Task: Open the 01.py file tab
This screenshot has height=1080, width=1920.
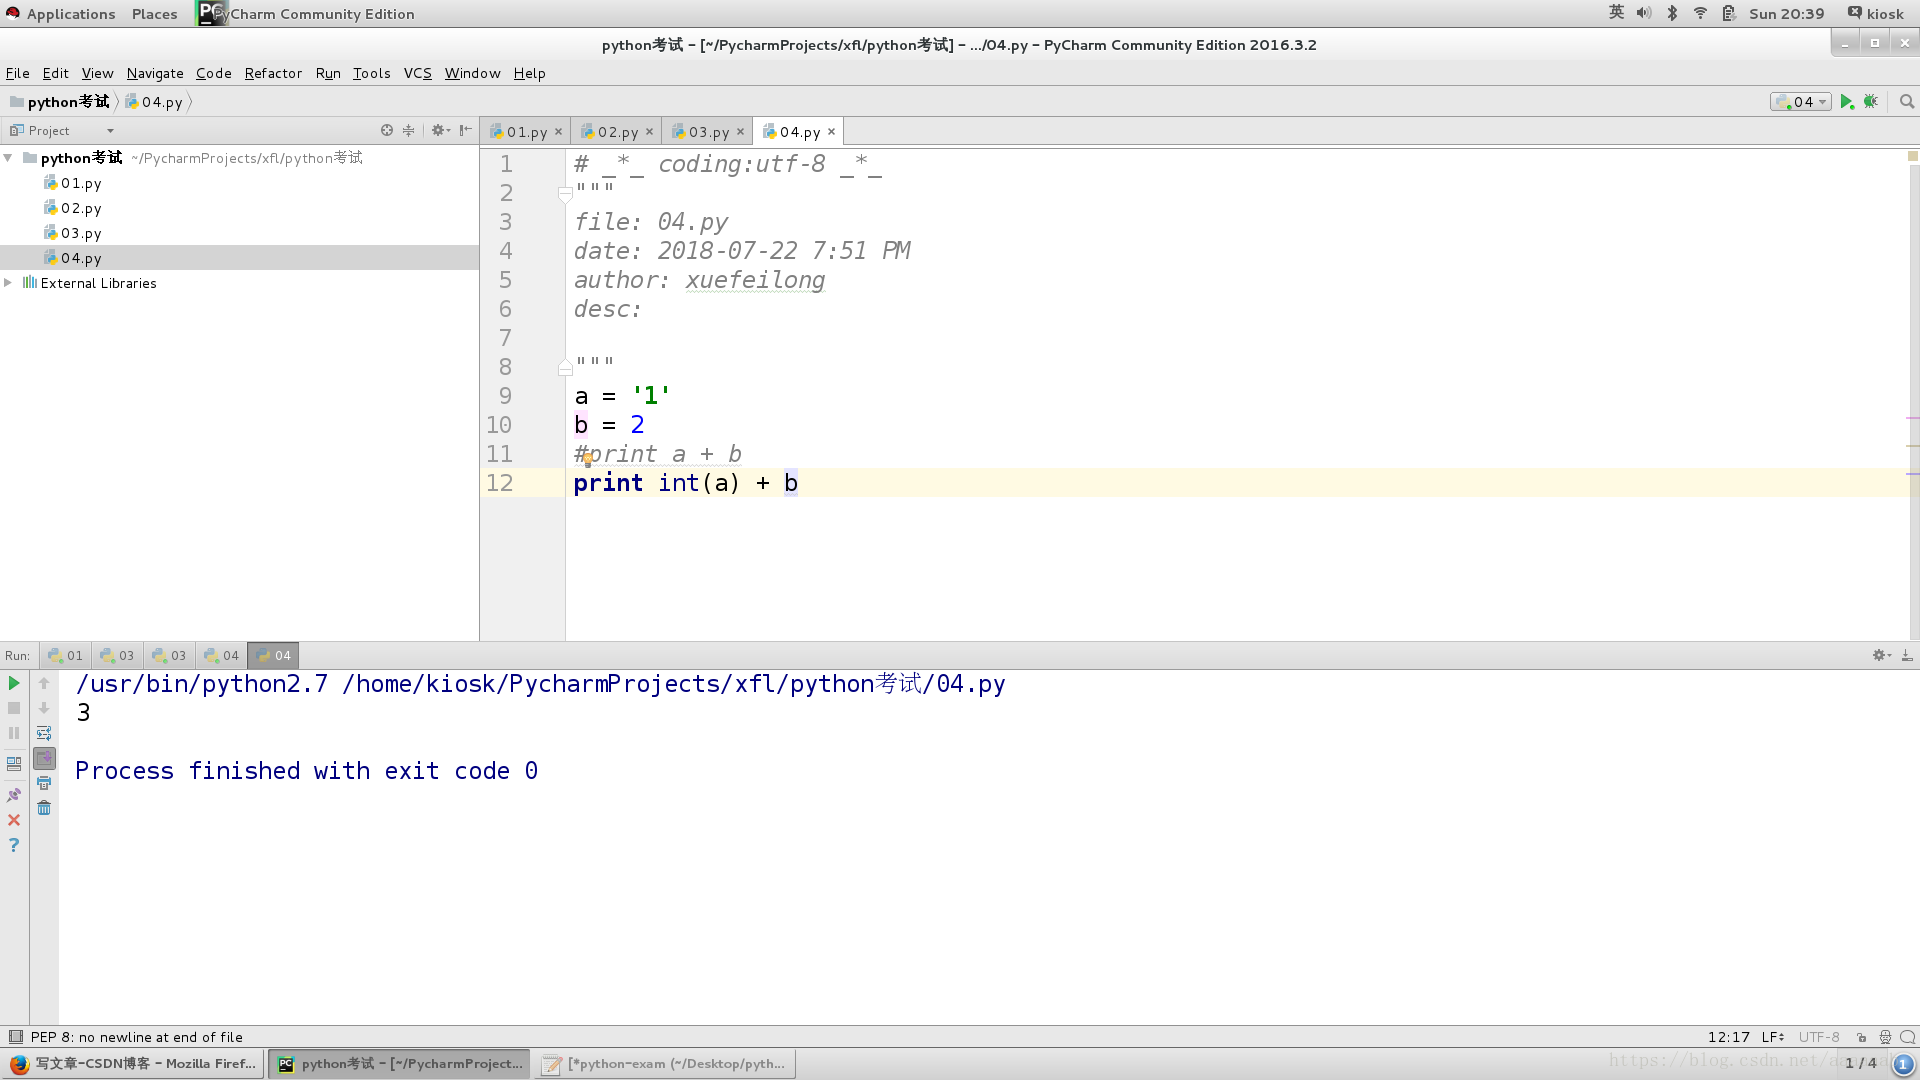Action: tap(527, 131)
